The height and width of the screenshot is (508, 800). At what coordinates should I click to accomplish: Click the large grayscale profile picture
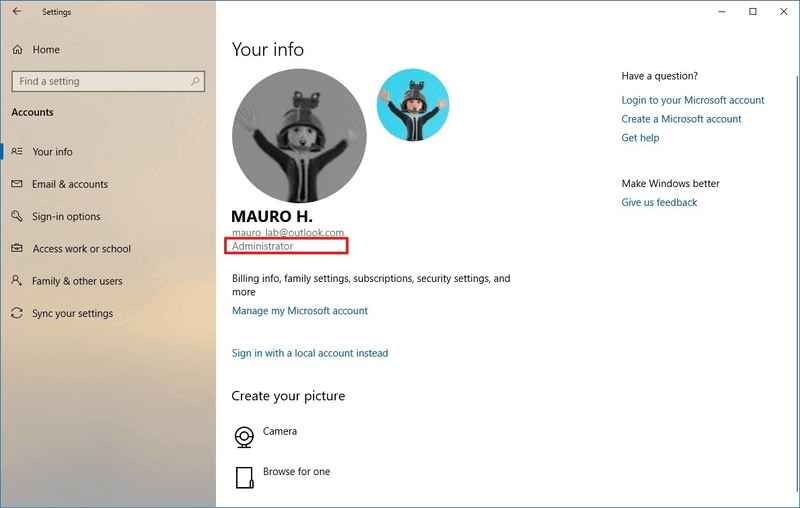(299, 136)
